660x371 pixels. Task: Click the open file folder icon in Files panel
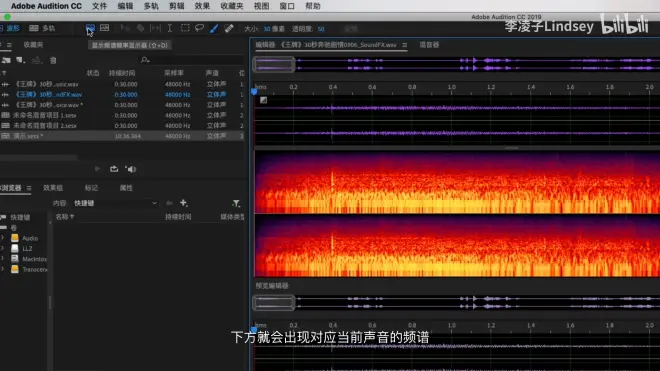click(x=6, y=60)
